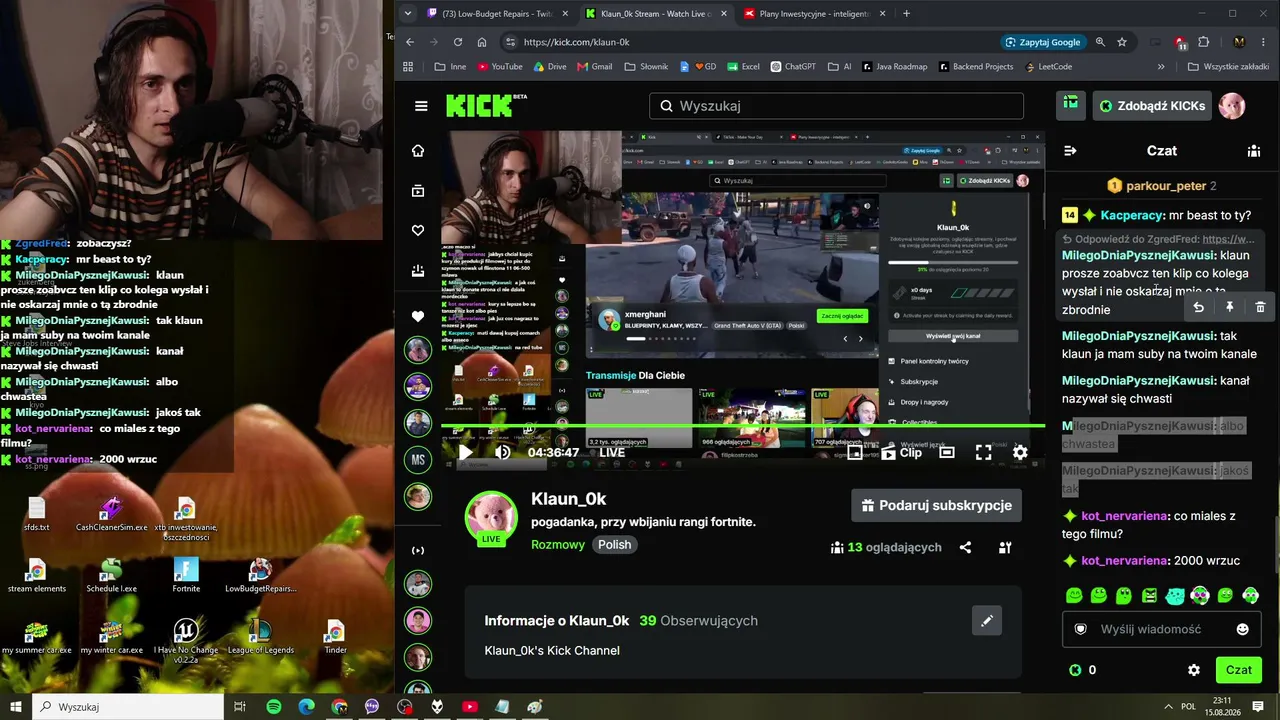Select the sfds.txt desktop file
This screenshot has height=720, width=1280.
[x=37, y=513]
